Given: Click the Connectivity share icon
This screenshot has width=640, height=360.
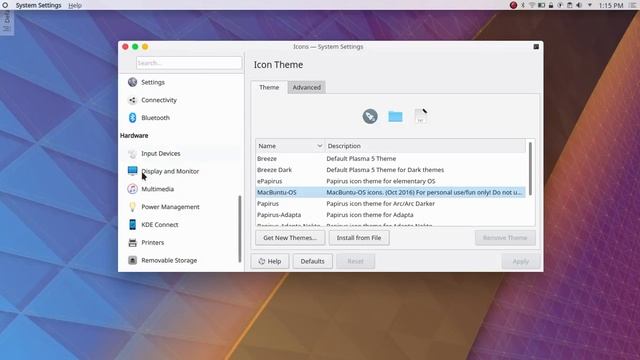Looking at the screenshot, I should pyautogui.click(x=132, y=100).
